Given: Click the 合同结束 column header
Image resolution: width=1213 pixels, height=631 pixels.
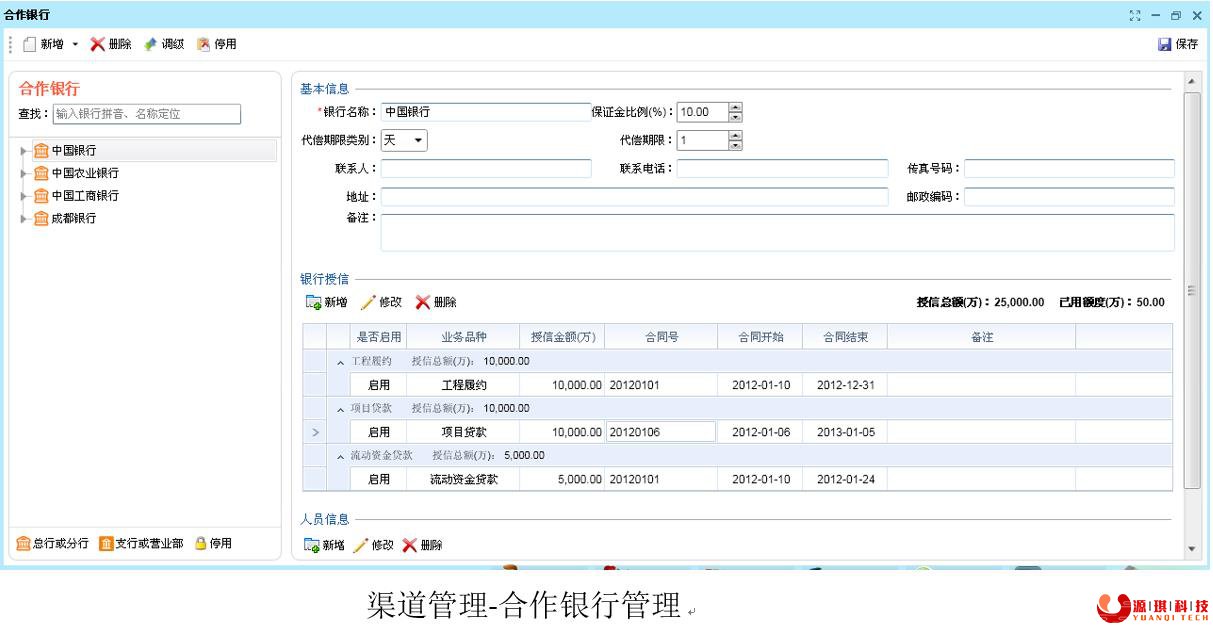Looking at the screenshot, I should click(x=846, y=338).
